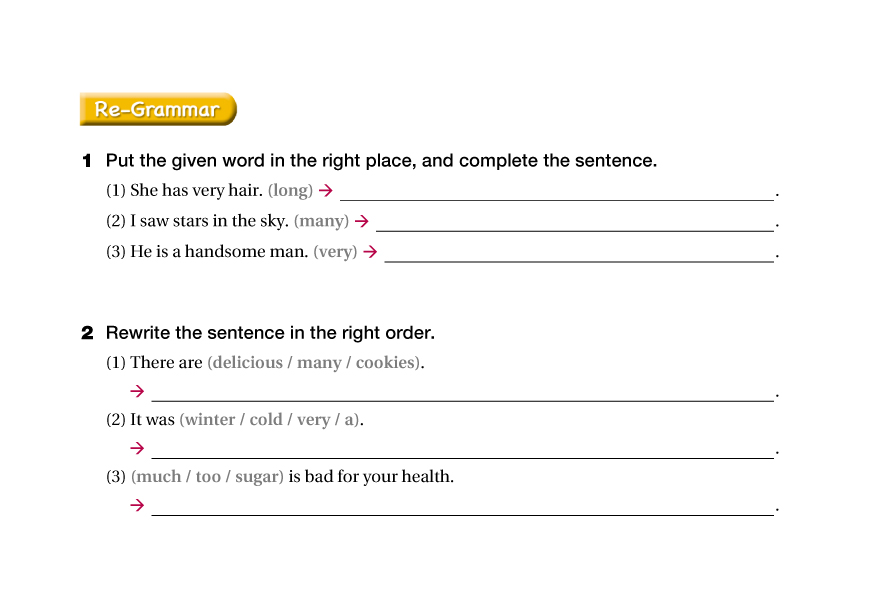873x612 pixels.
Task: Click the gray hint (much / too / sugar)
Action: point(208,476)
